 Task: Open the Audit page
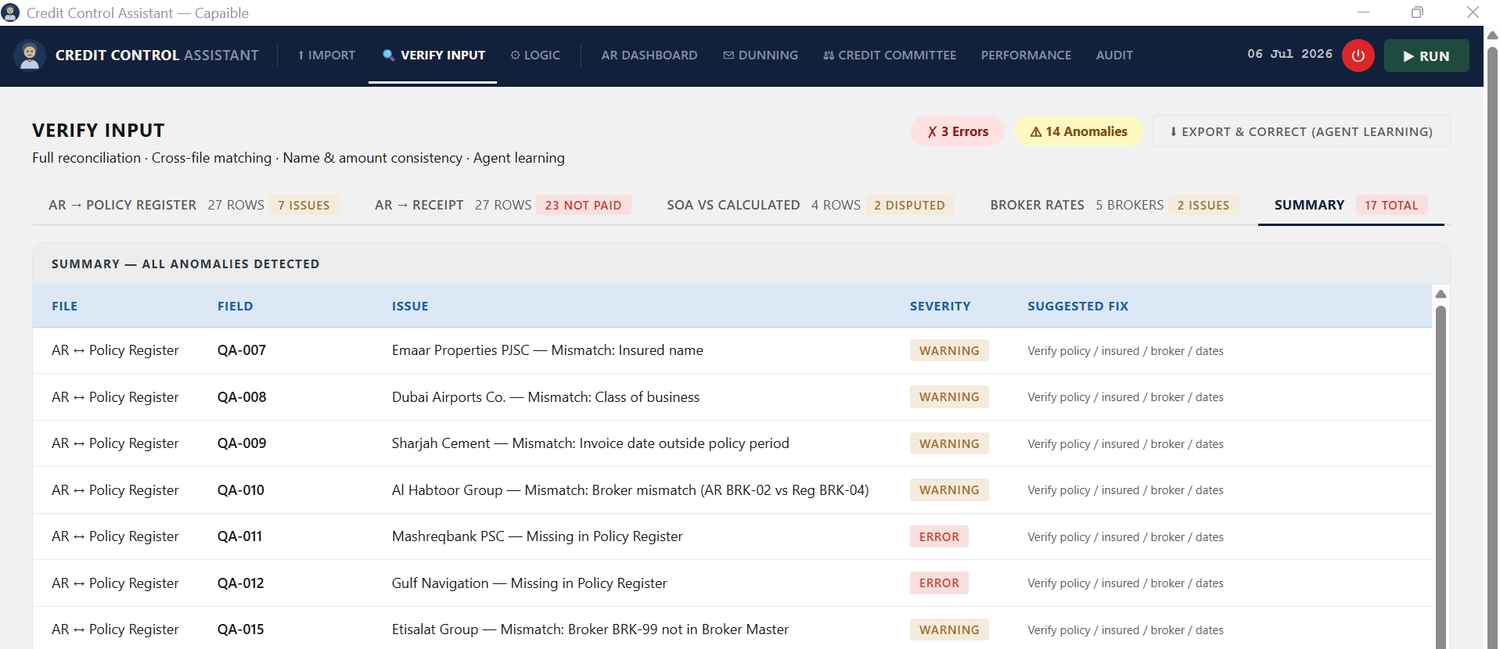point(1114,55)
